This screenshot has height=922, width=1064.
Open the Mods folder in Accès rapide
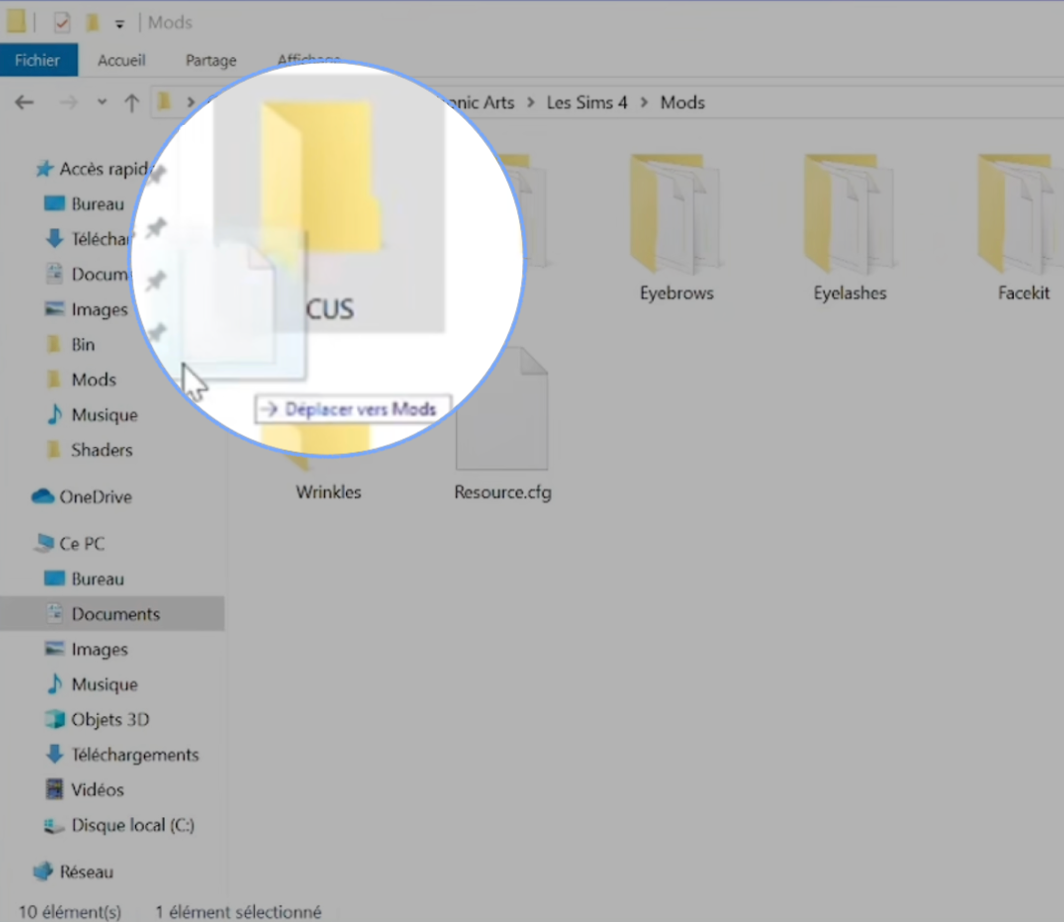coord(95,379)
